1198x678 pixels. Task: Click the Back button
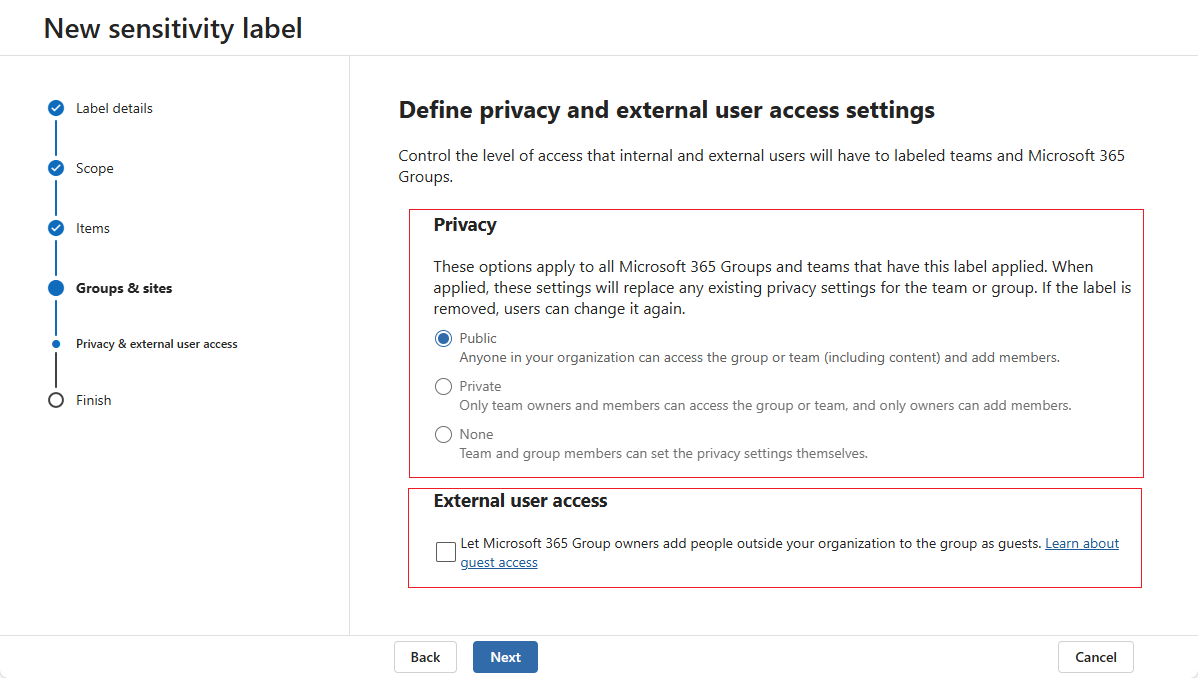pos(425,657)
